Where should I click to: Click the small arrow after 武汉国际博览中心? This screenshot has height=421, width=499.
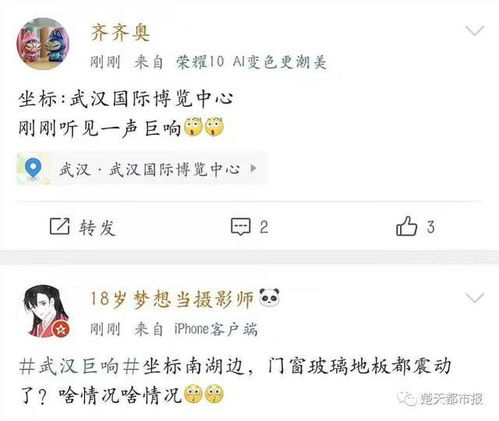[x=253, y=168]
